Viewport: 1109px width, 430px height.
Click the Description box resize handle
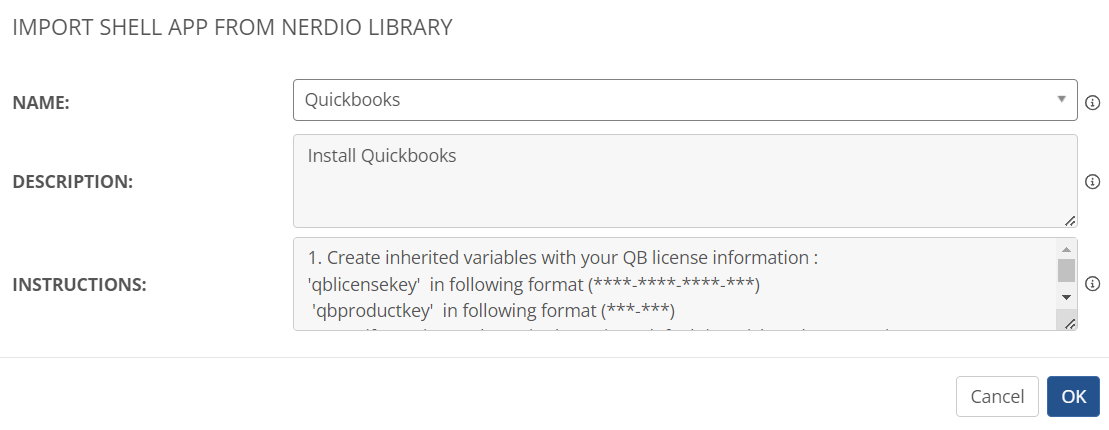[x=1069, y=220]
